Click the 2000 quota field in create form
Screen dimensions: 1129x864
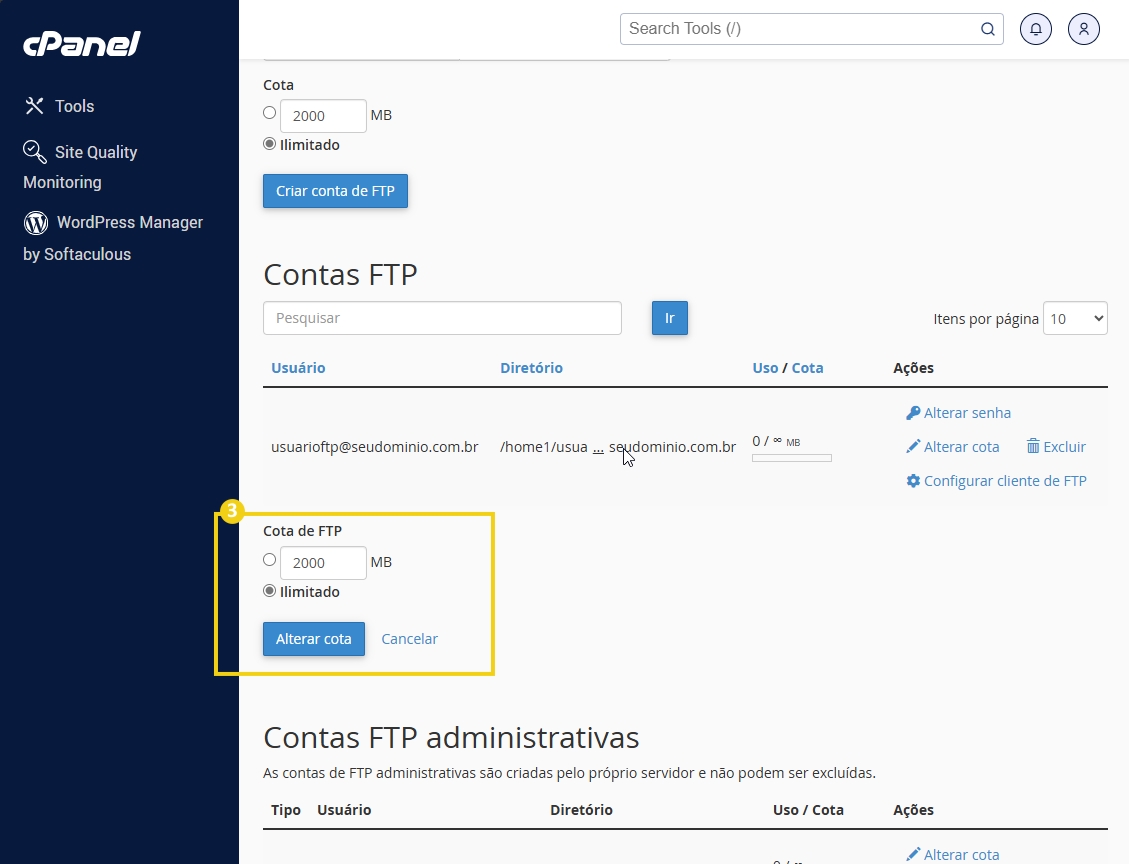pyautogui.click(x=323, y=116)
